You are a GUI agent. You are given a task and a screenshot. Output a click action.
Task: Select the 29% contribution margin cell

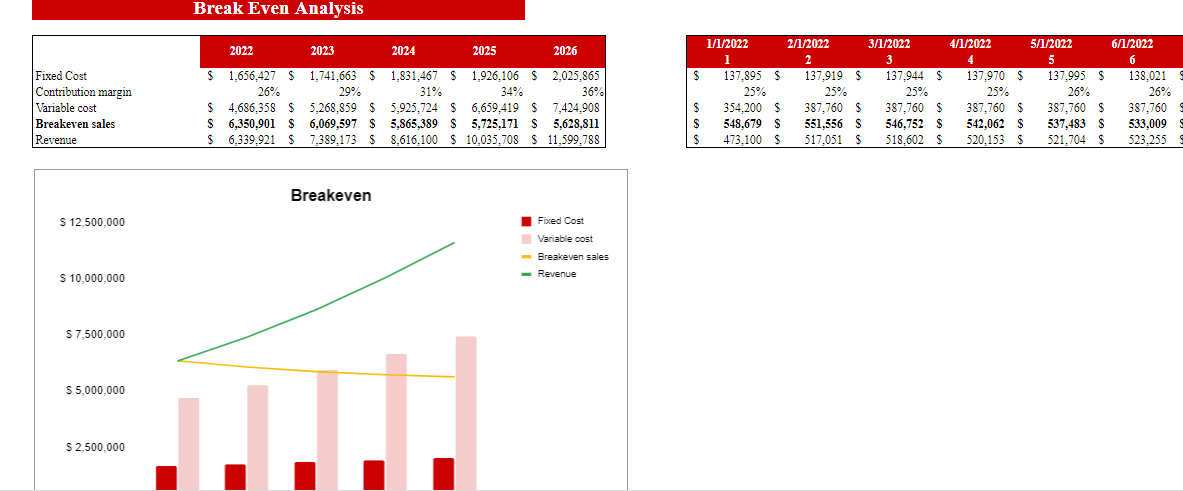[322, 92]
